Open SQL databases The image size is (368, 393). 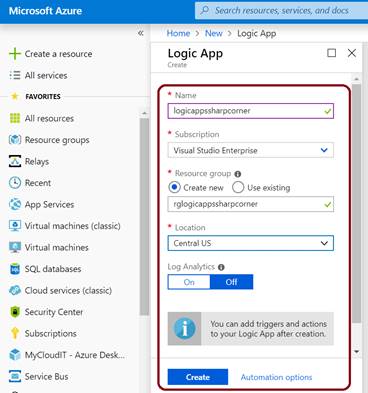(x=53, y=269)
